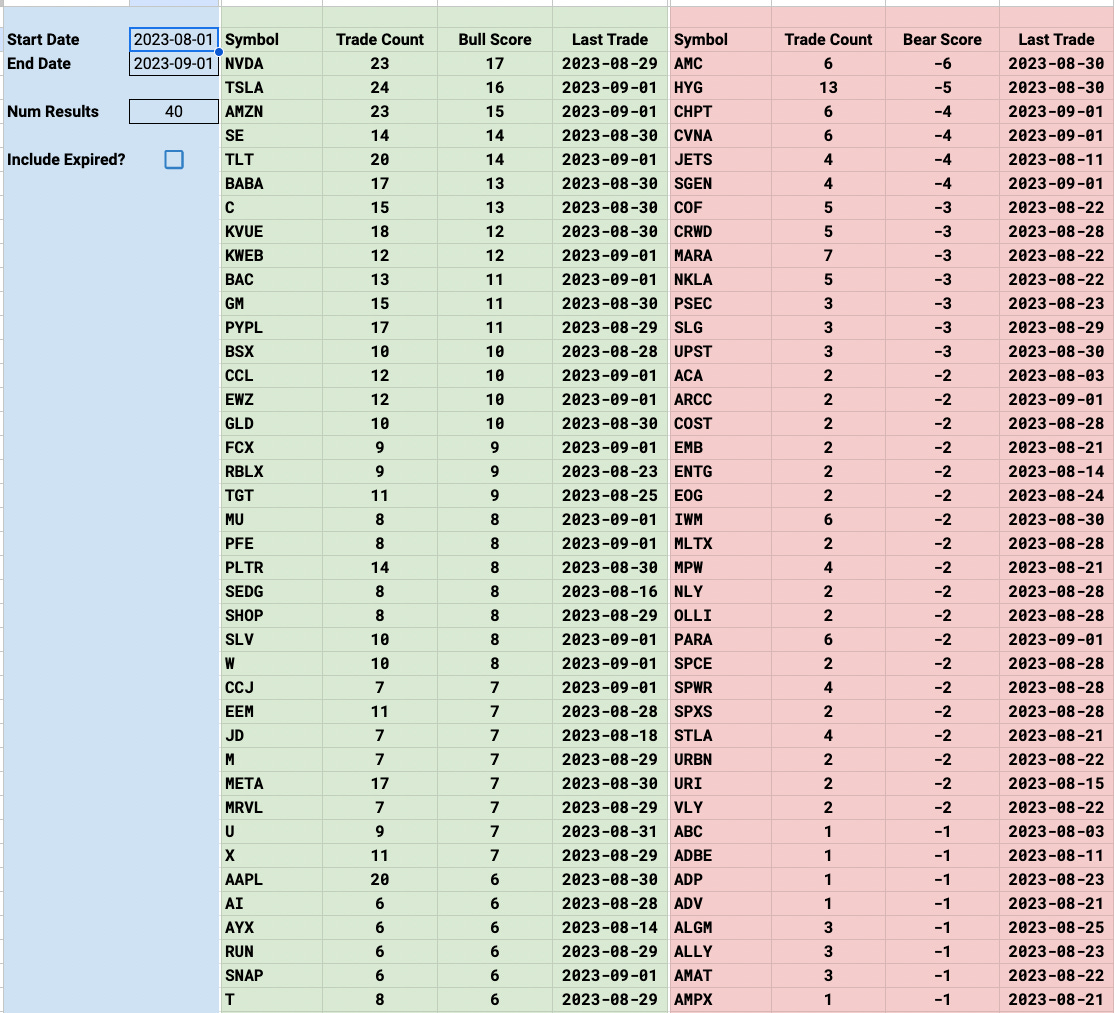Select URI last trade date 2023-08-15
The height and width of the screenshot is (1013, 1114).
click(1056, 784)
